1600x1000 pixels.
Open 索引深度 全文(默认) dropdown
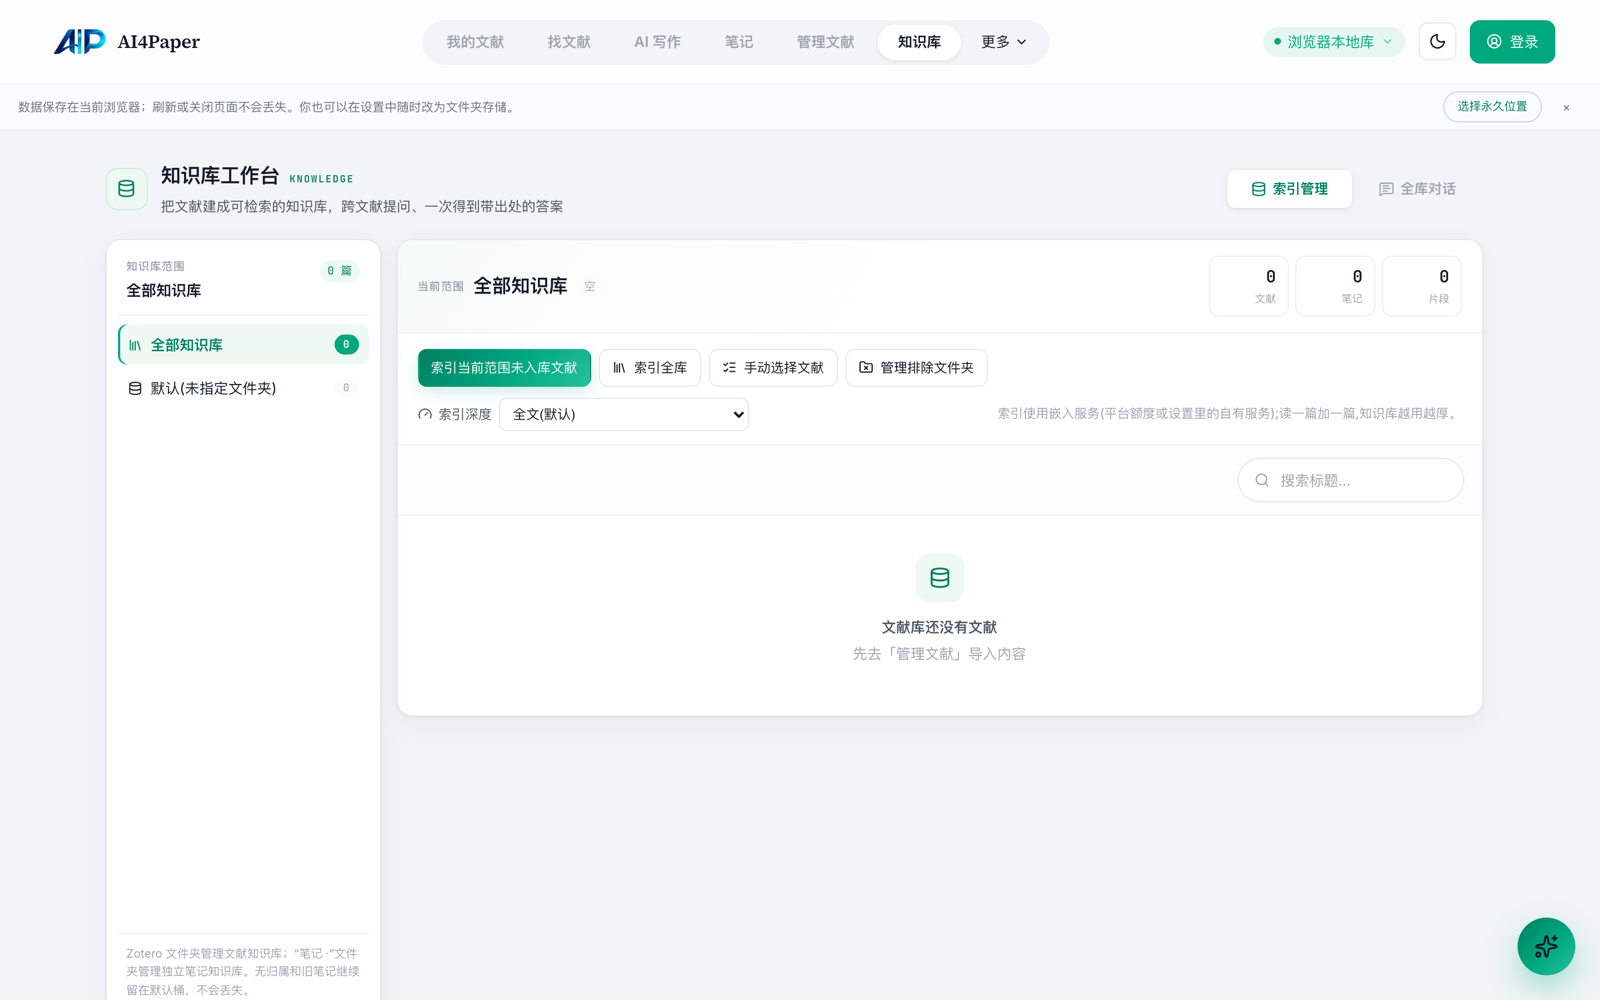tap(624, 414)
